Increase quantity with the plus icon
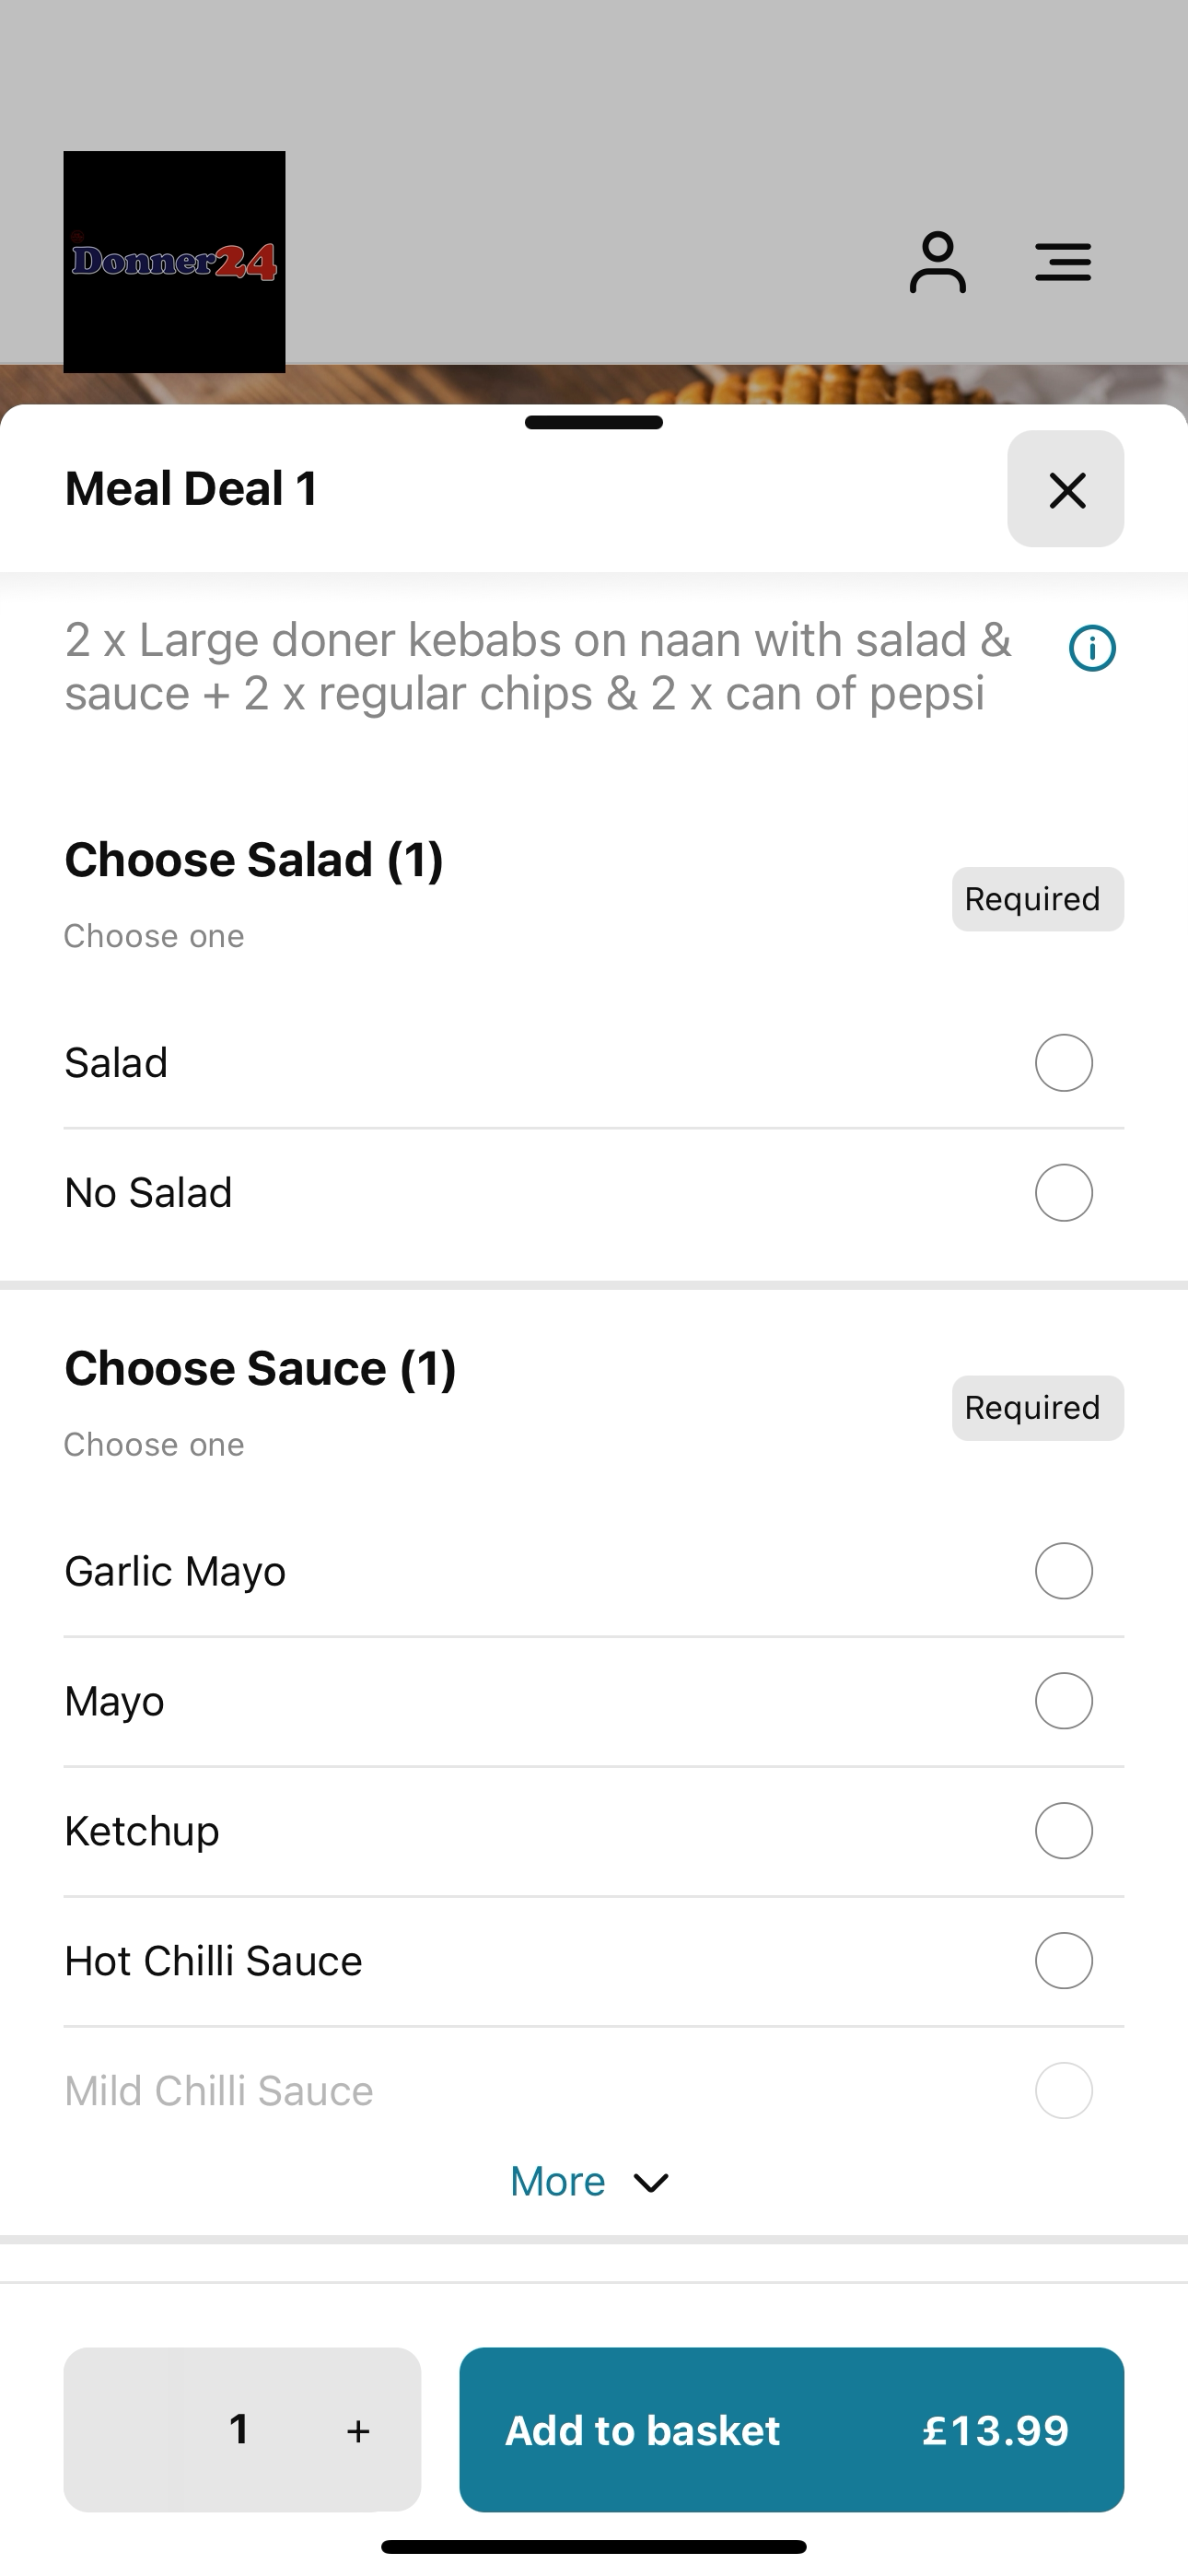 [358, 2431]
